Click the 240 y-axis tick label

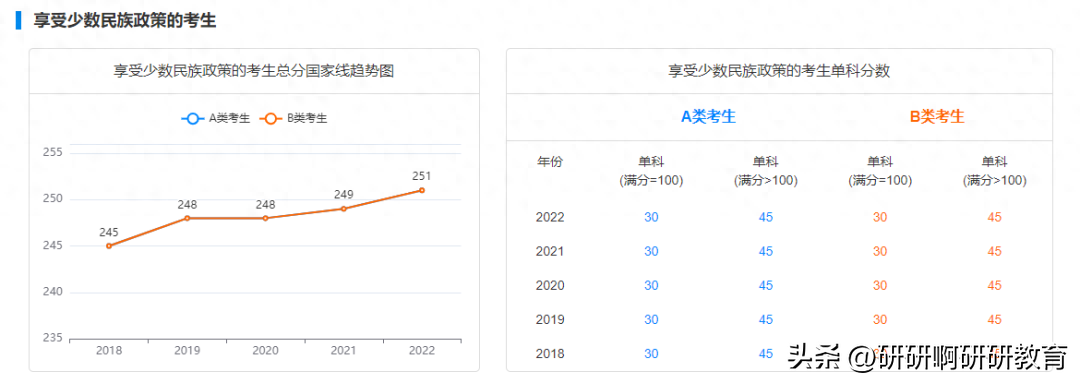coord(52,292)
